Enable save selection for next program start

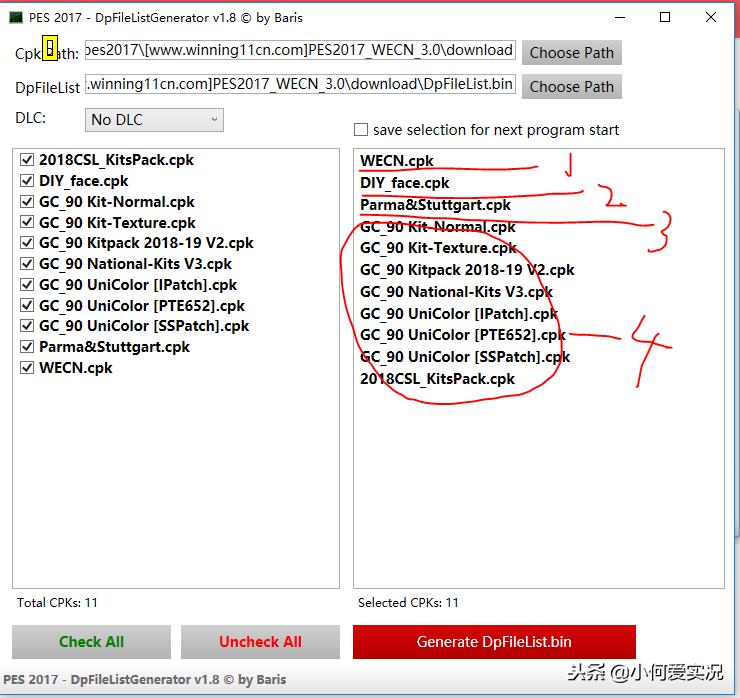[361, 130]
